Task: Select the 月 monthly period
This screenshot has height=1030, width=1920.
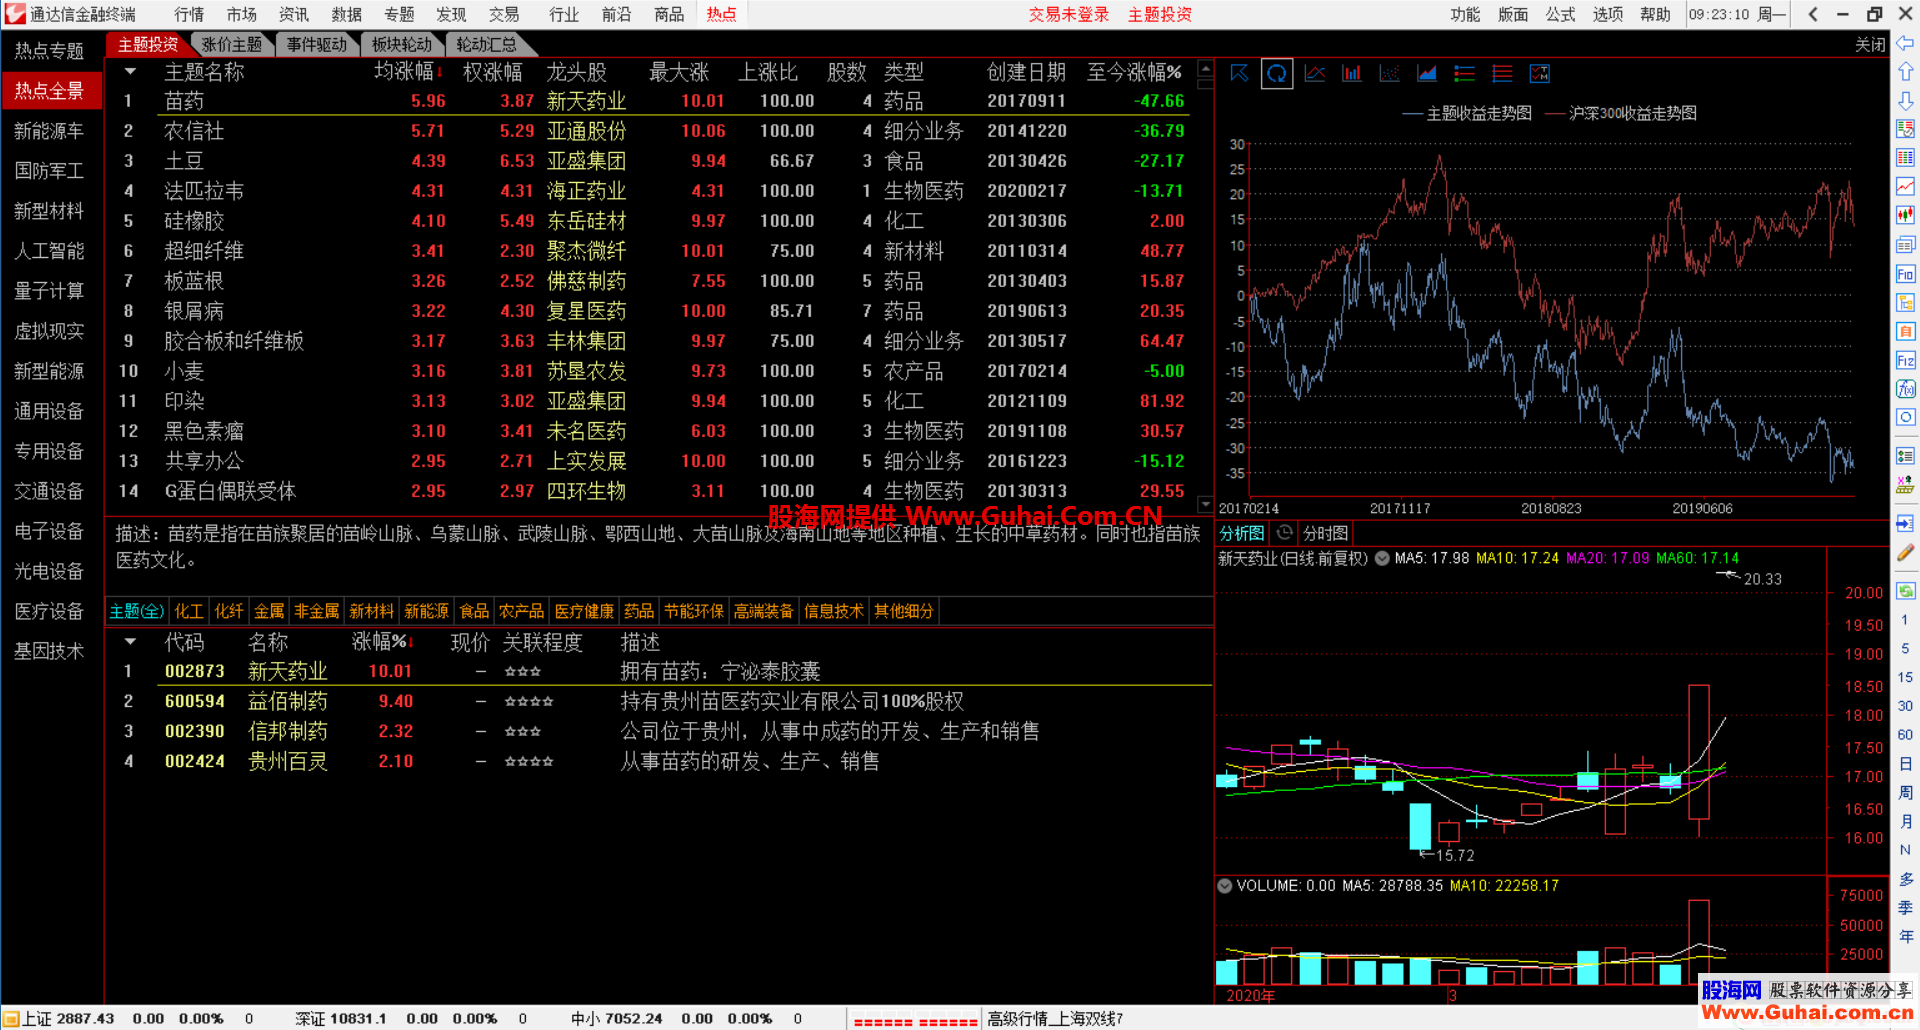Action: [x=1905, y=822]
